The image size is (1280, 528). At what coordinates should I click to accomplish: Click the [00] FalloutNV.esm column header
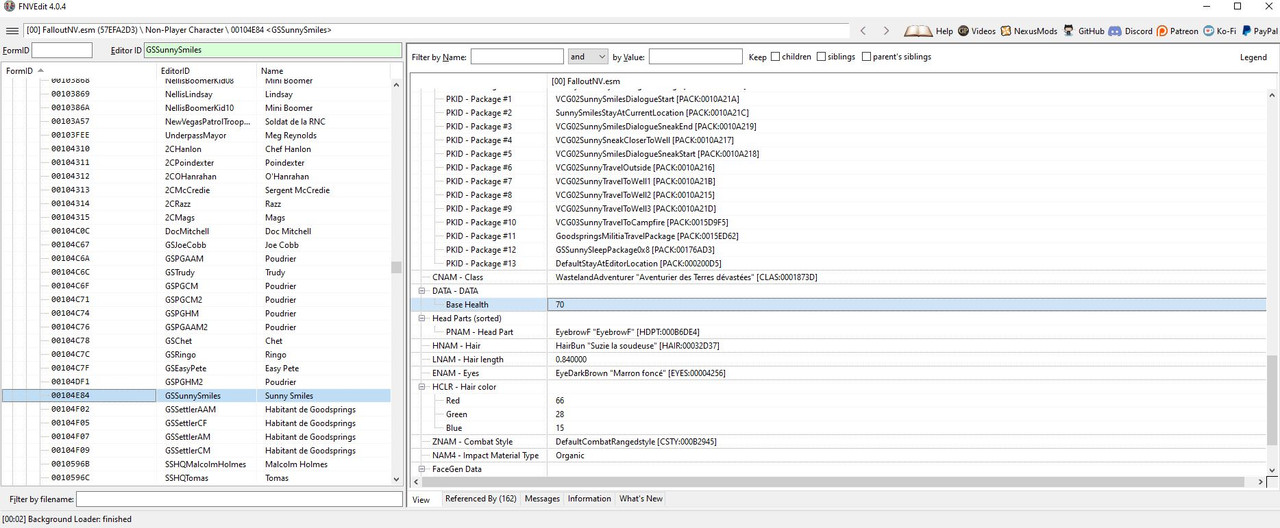coord(906,80)
